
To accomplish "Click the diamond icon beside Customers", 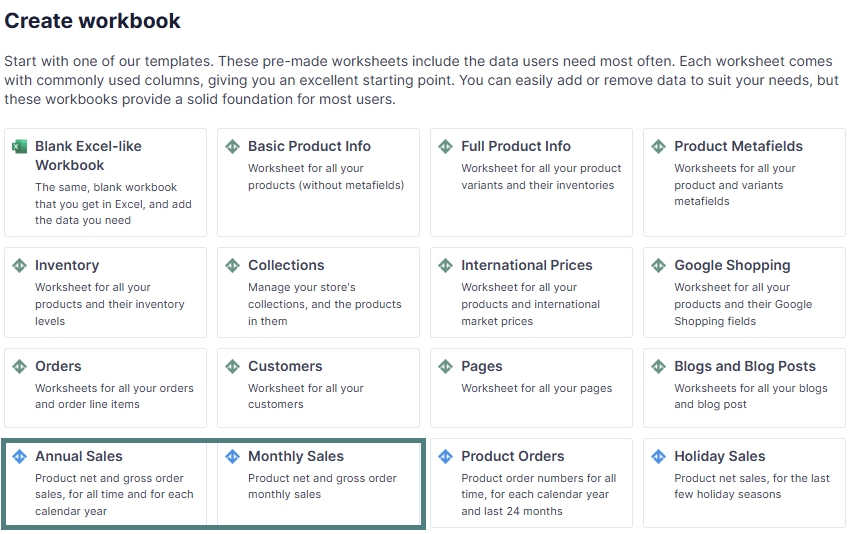I will pos(233,366).
